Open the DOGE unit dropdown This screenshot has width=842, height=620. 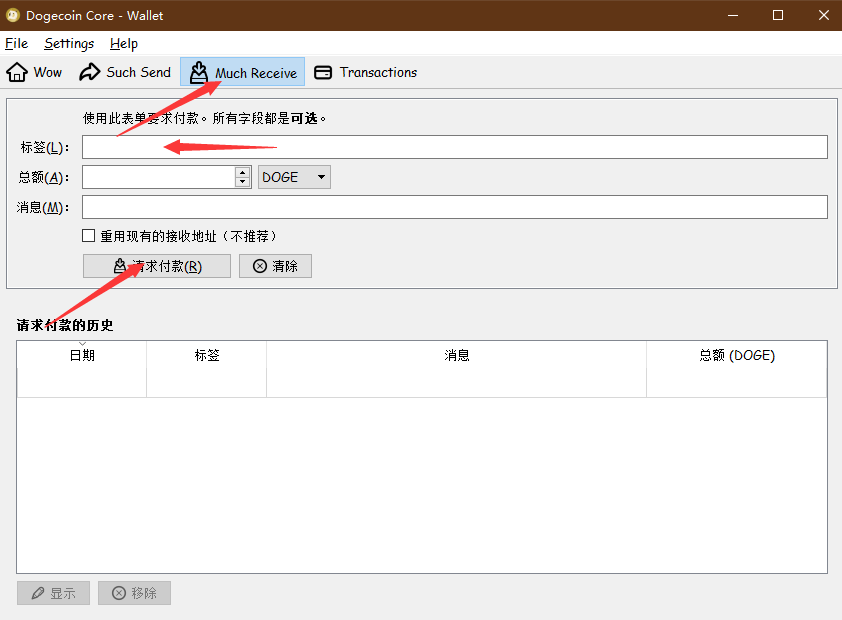click(x=294, y=177)
